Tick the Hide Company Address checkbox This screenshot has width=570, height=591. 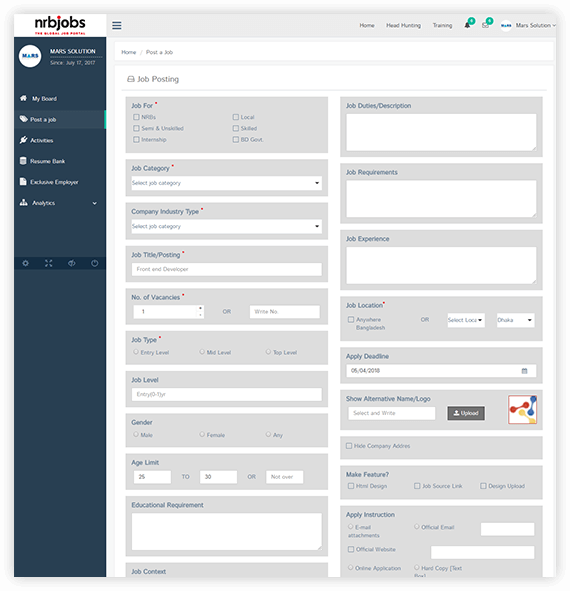tap(349, 446)
